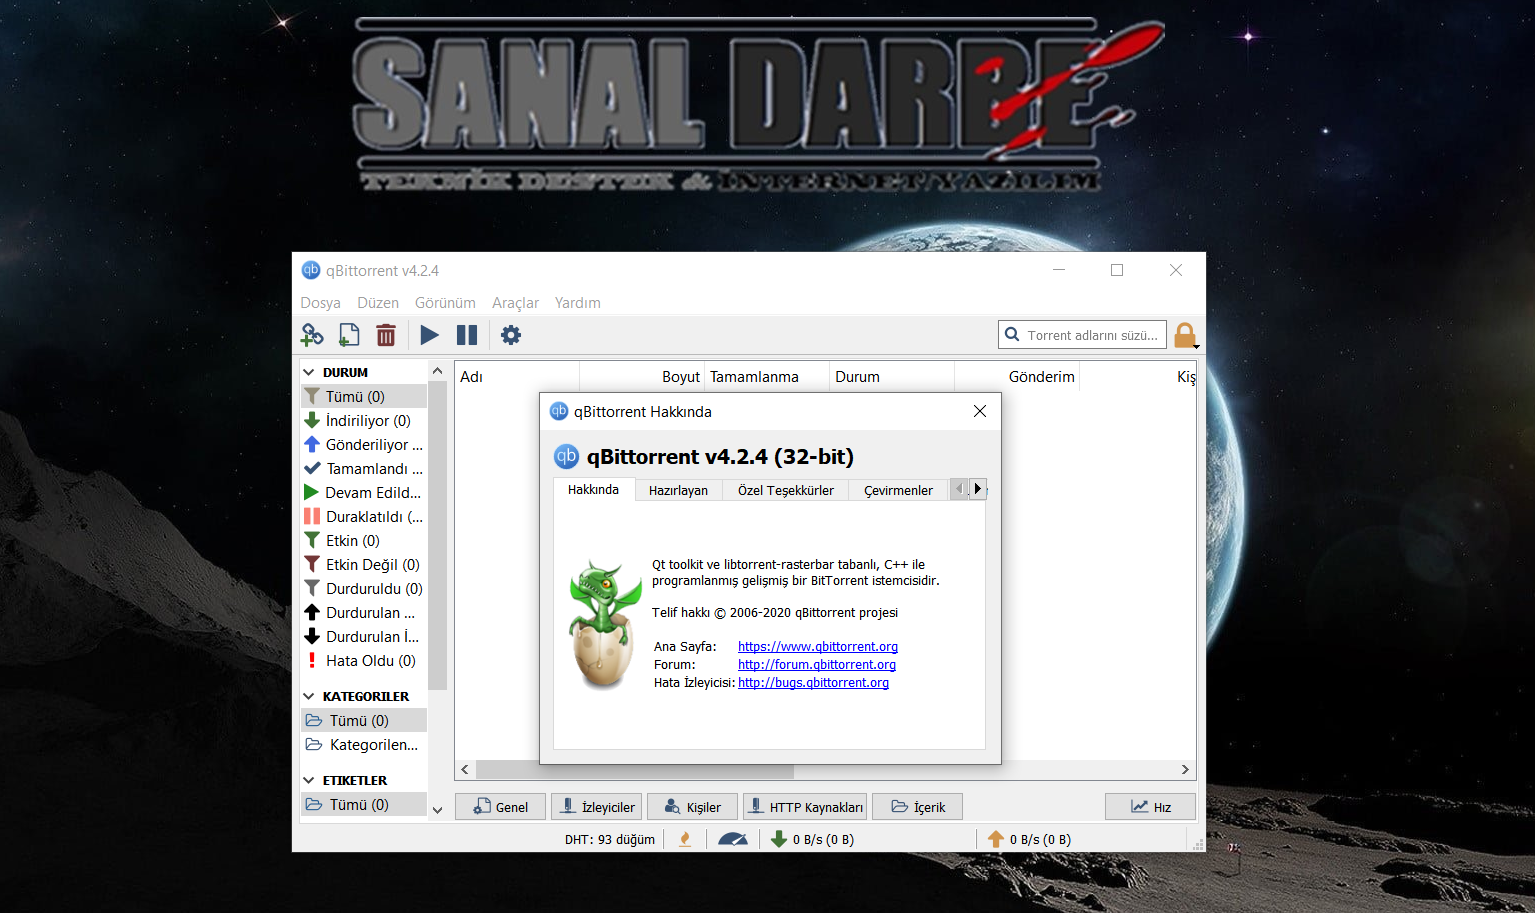Screen dimensions: 1535x913
Task: Close the qBittorrent Hakkında dialog
Action: [x=980, y=411]
